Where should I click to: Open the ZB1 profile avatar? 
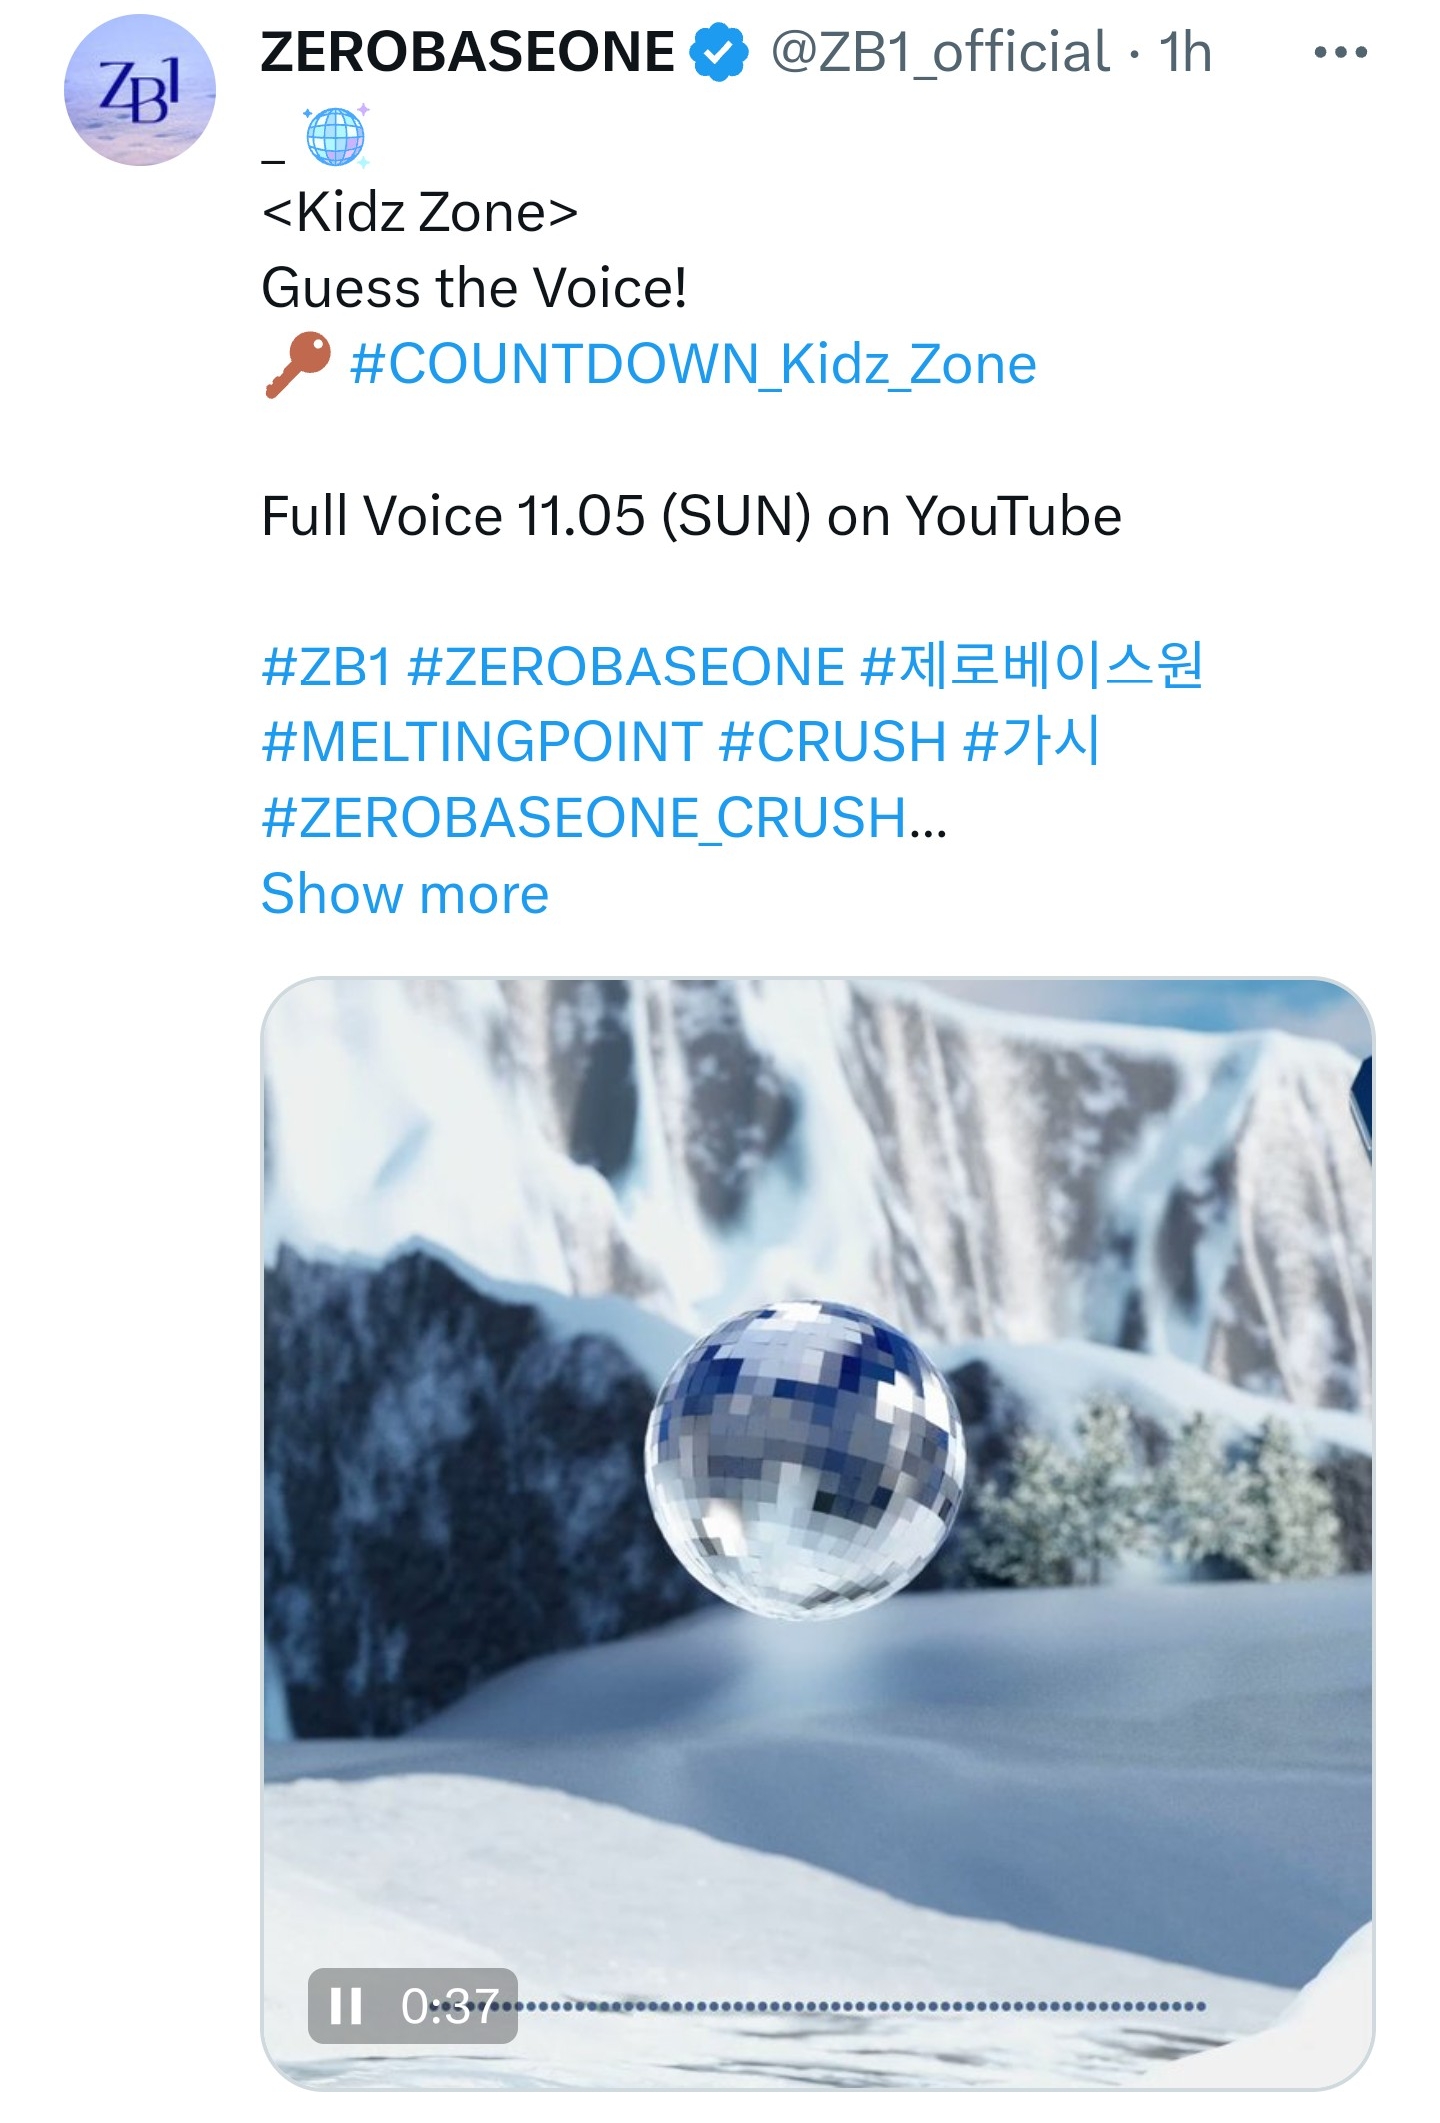coord(140,90)
